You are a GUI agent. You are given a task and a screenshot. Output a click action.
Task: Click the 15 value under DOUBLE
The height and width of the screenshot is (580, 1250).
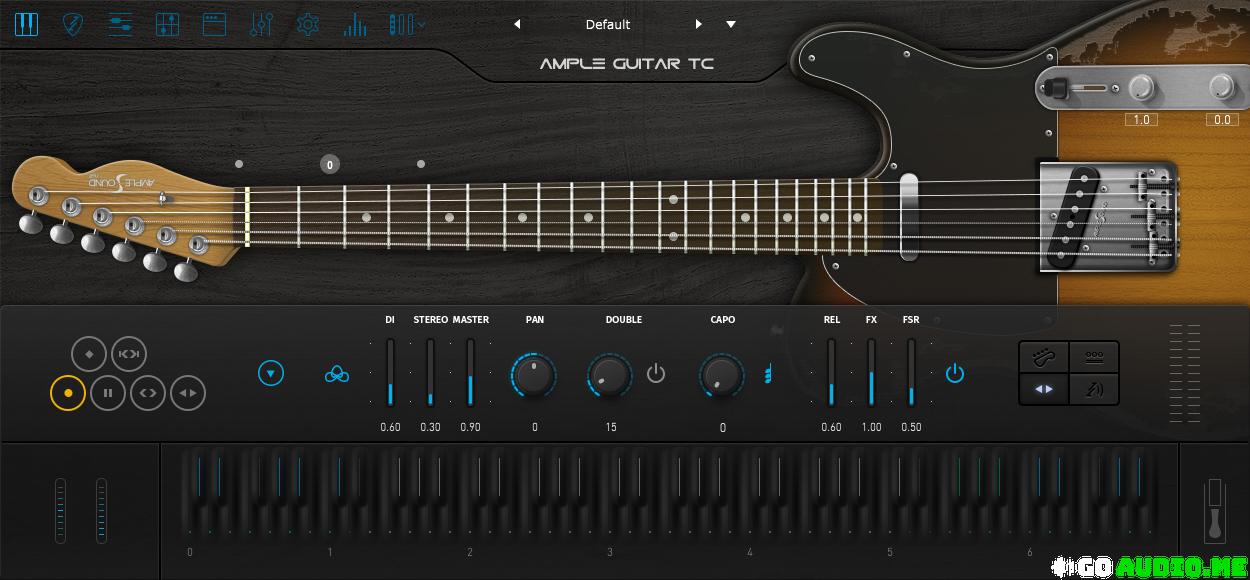(610, 427)
